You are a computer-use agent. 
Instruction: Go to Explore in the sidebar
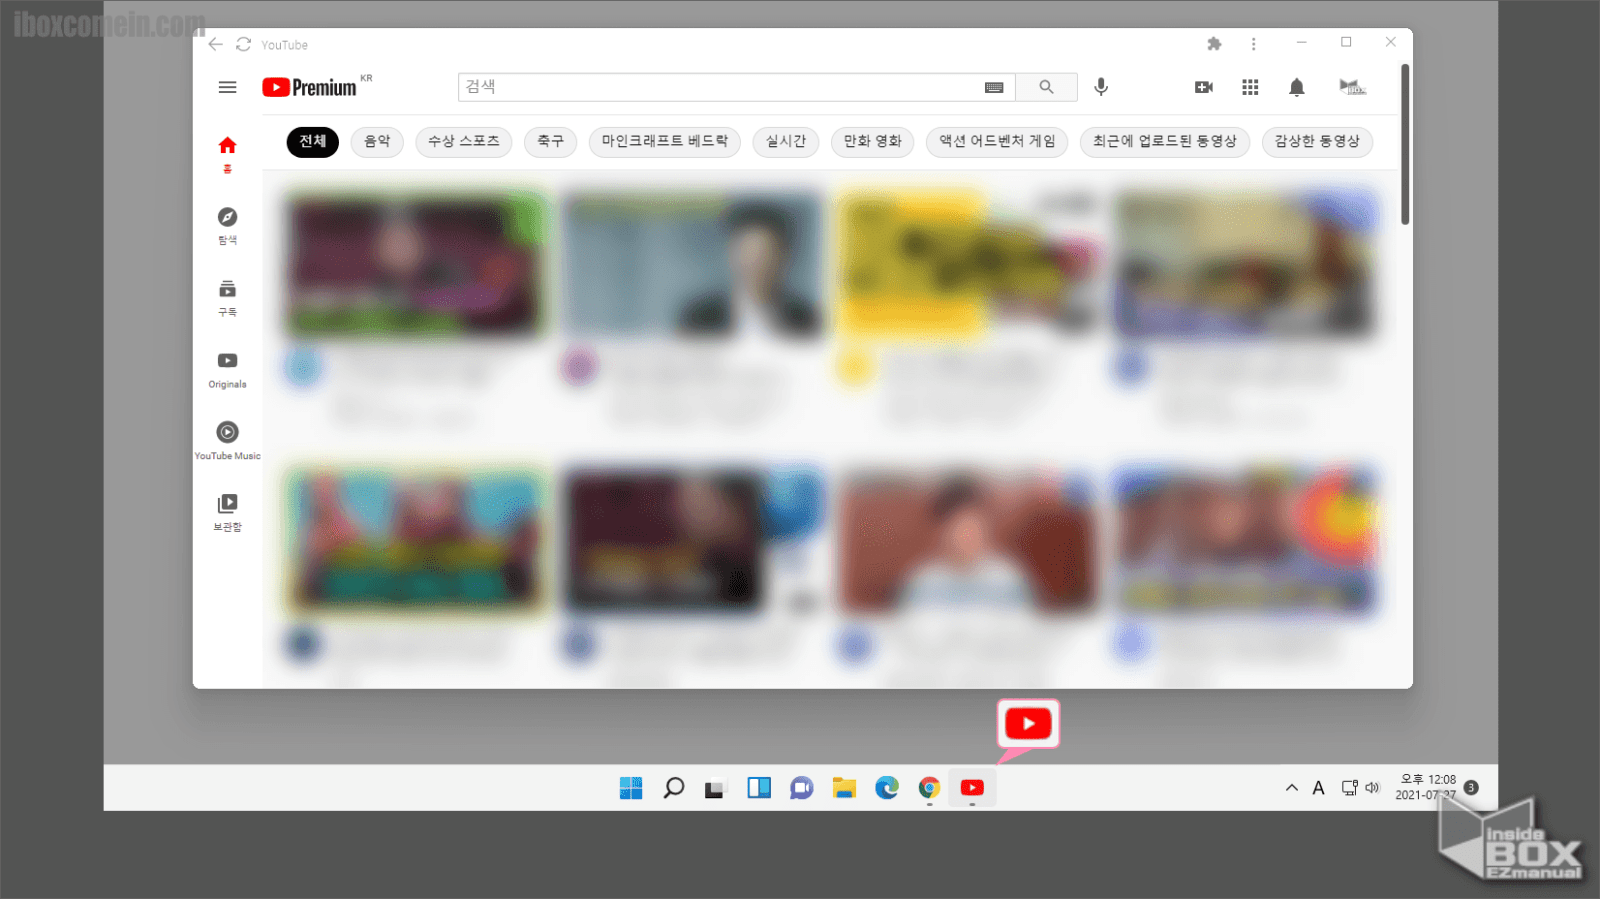[x=227, y=224]
